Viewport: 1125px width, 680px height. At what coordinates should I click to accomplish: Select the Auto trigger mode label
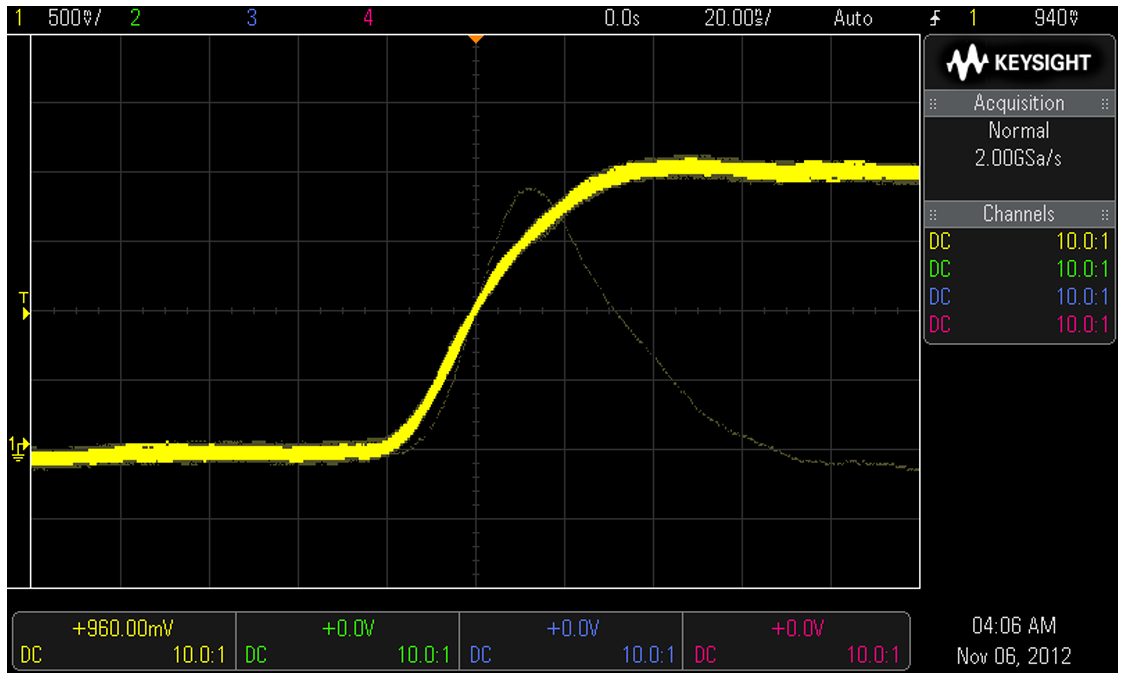click(x=853, y=18)
